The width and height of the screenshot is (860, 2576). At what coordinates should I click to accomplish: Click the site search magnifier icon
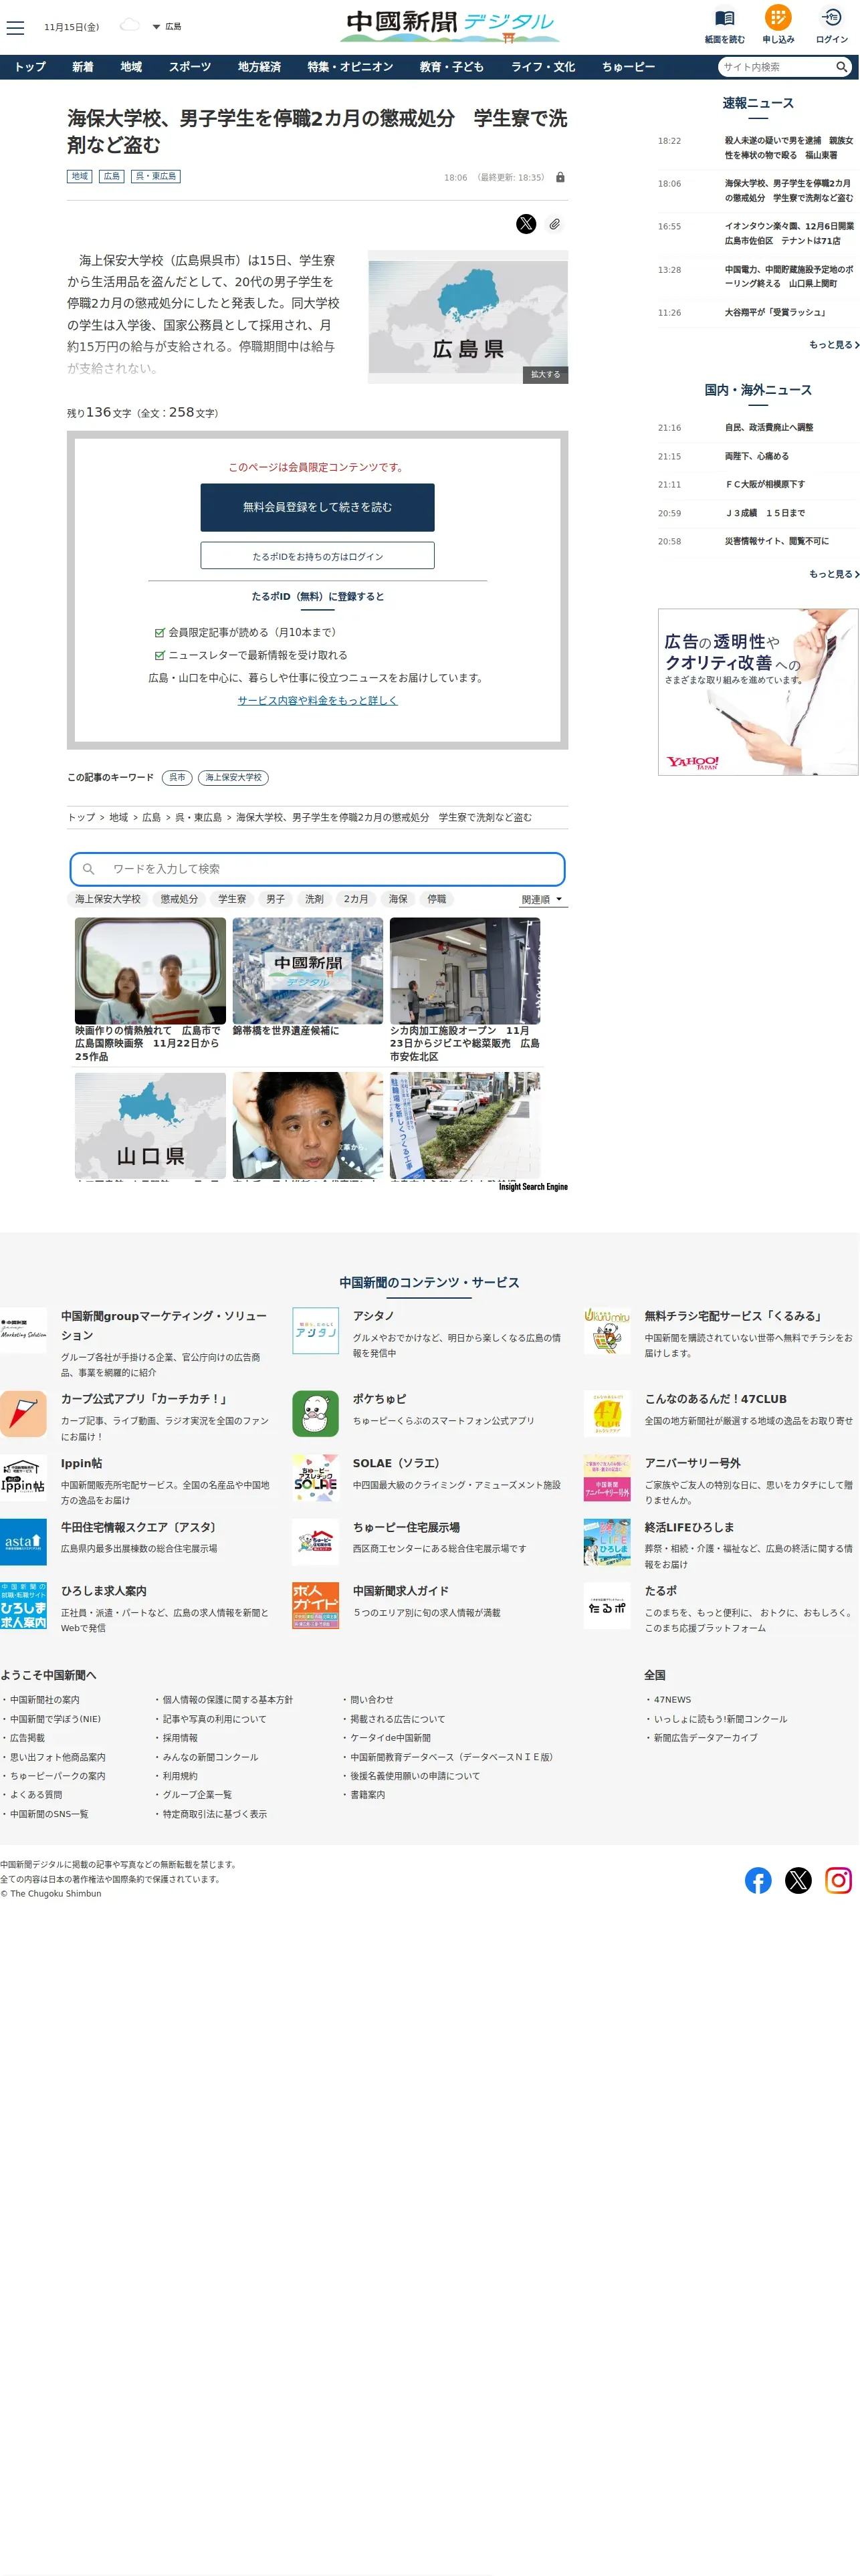pyautogui.click(x=842, y=67)
